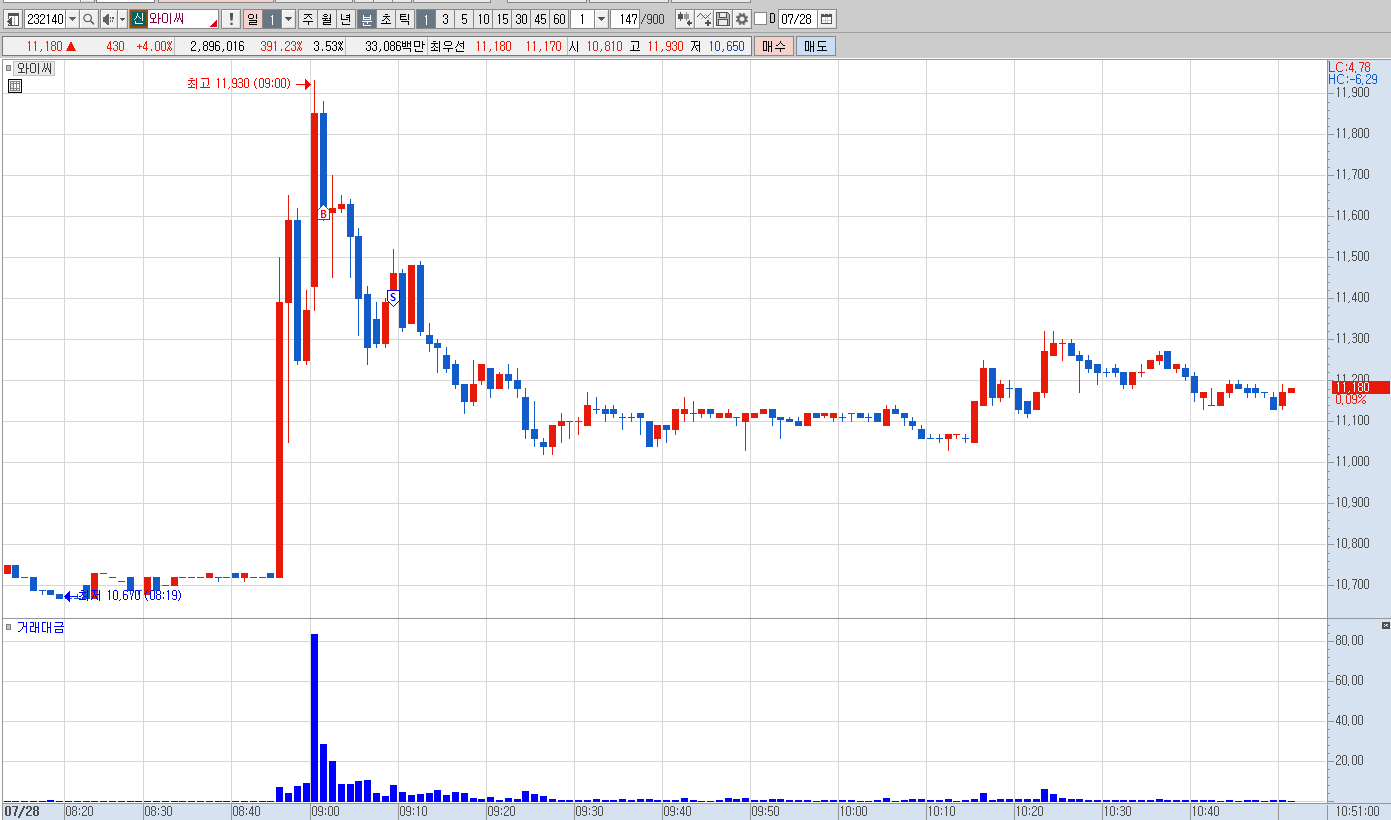The image size is (1391, 820).
Task: Toggle the D date checkbox
Action: pyautogui.click(x=760, y=19)
